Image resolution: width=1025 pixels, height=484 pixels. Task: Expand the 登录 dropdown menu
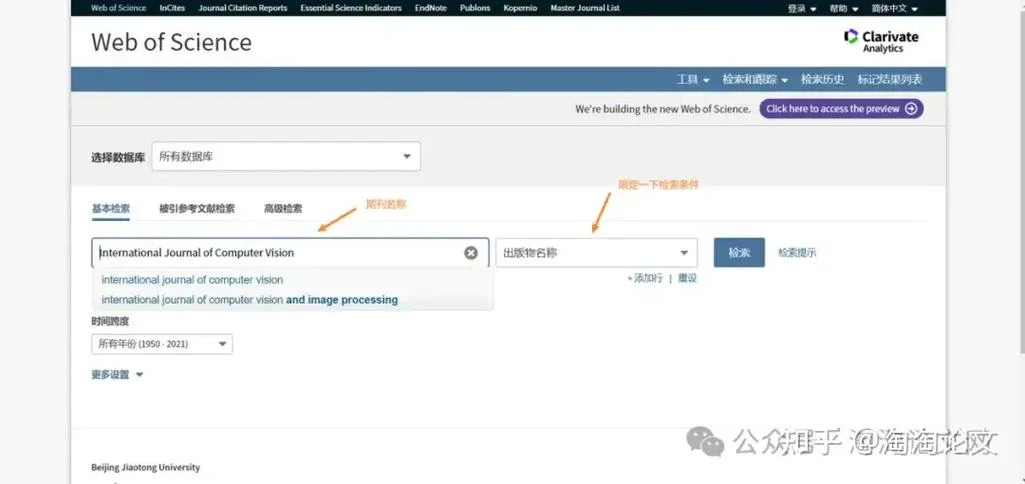click(x=802, y=9)
